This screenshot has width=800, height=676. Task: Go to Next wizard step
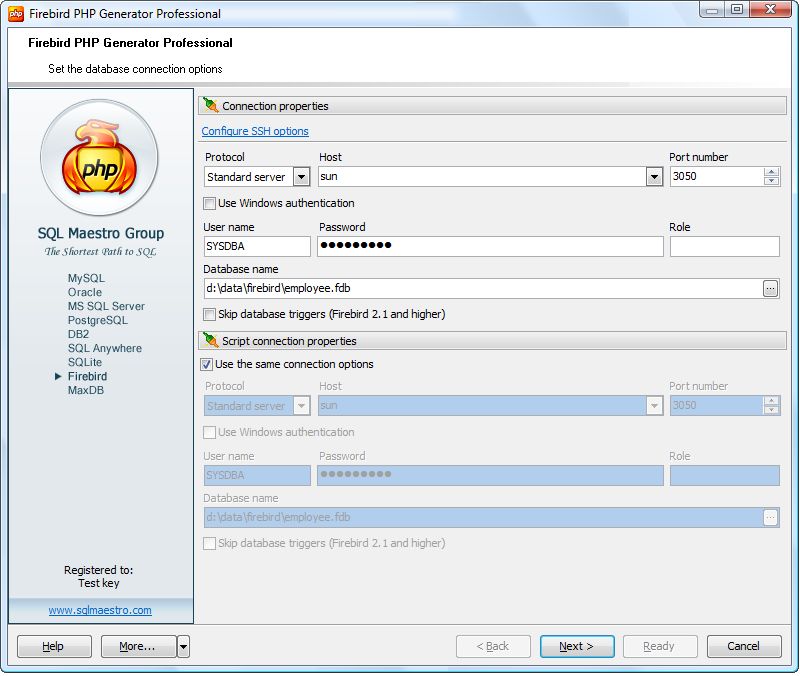tap(577, 647)
